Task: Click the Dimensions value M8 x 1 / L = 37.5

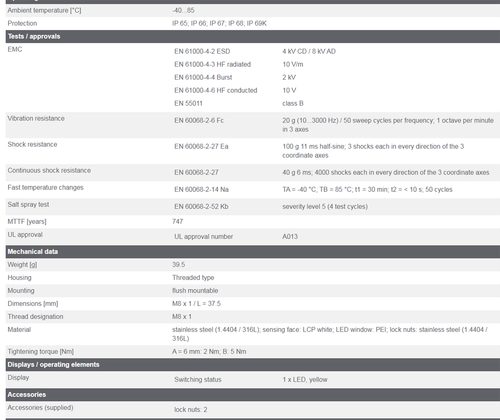Action: click(x=196, y=304)
